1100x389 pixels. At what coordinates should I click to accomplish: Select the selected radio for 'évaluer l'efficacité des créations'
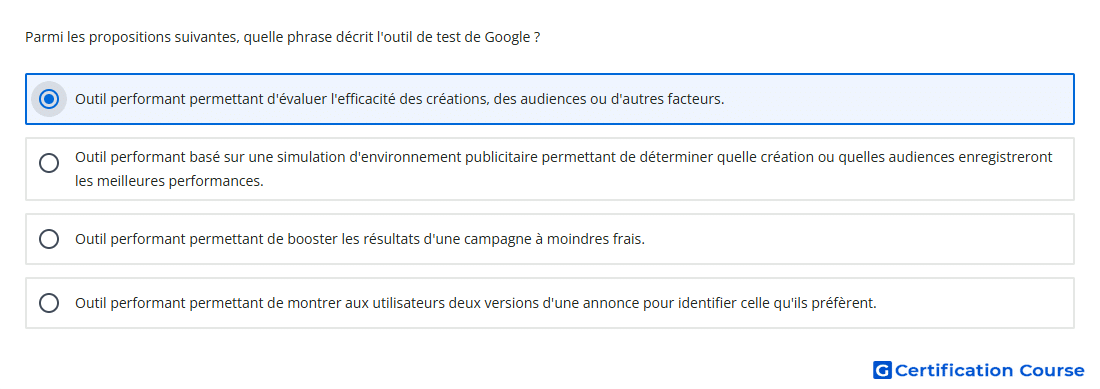click(49, 99)
